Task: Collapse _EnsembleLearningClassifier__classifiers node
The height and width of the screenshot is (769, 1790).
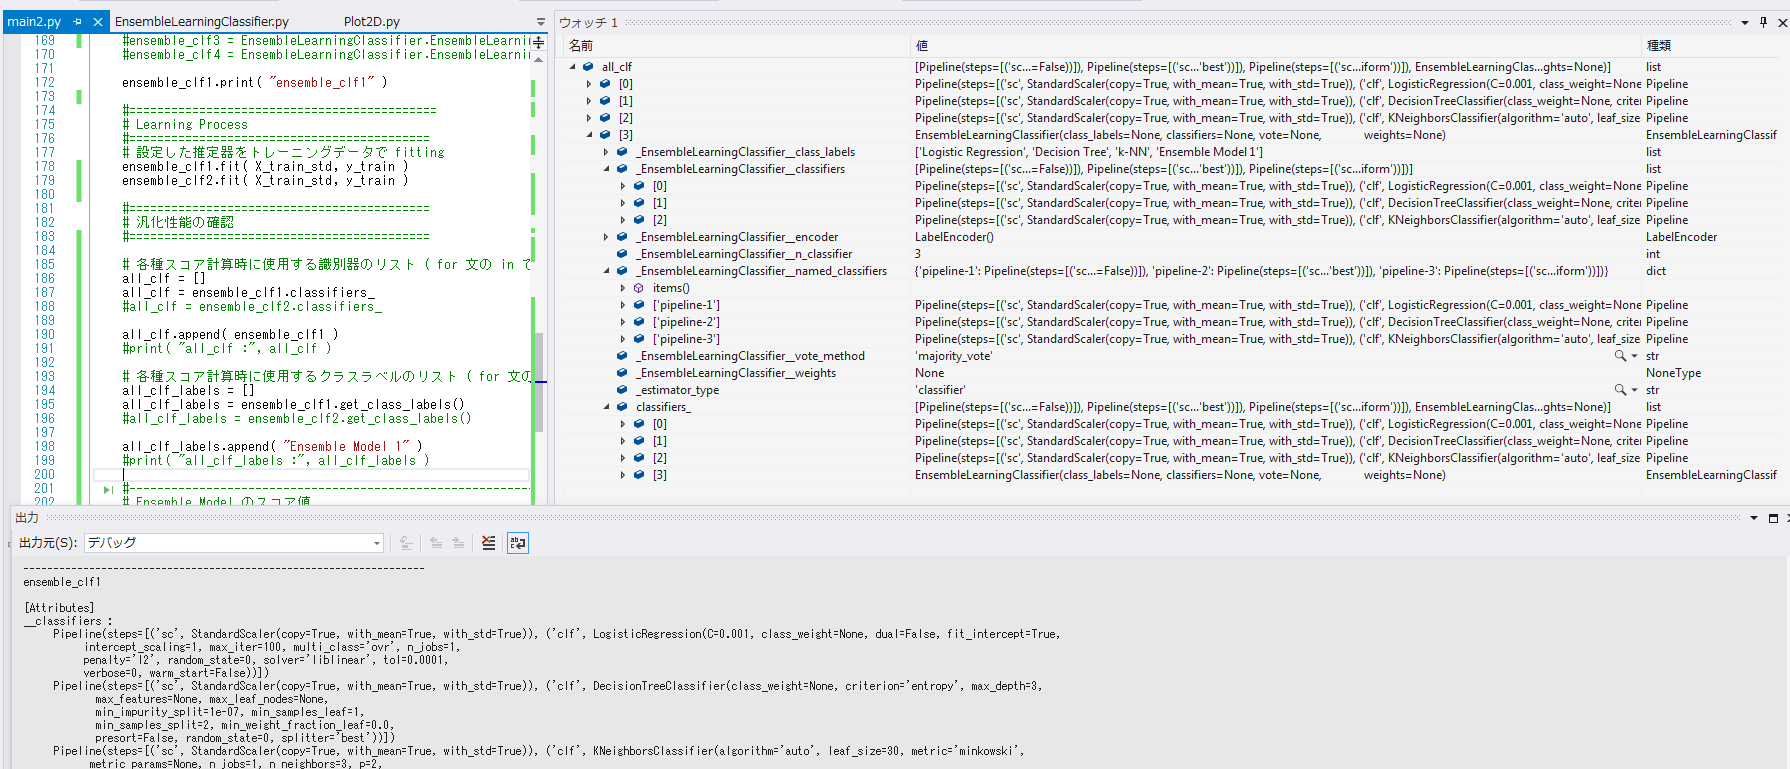Action: (x=606, y=169)
